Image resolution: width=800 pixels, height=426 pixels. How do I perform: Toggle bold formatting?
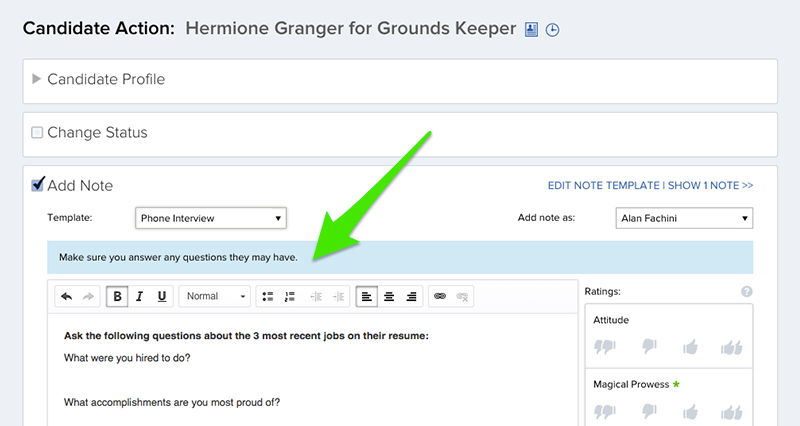(x=117, y=296)
